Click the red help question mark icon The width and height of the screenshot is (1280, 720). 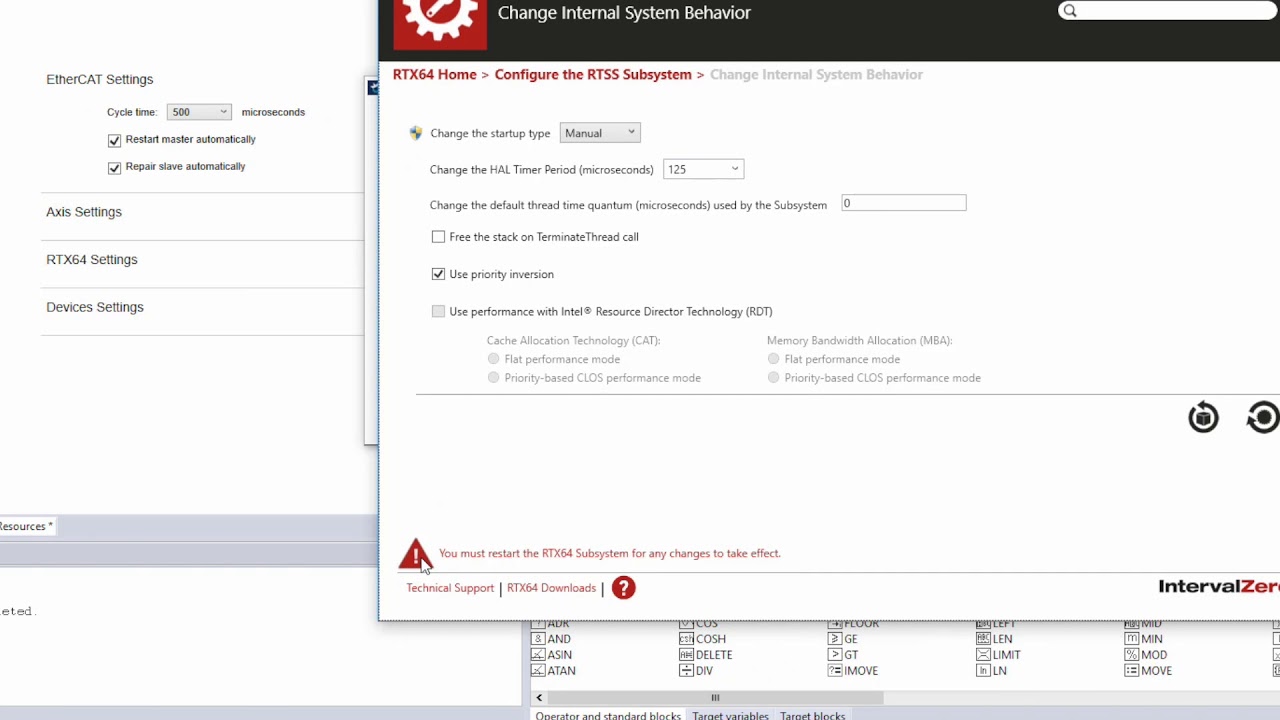pos(623,588)
